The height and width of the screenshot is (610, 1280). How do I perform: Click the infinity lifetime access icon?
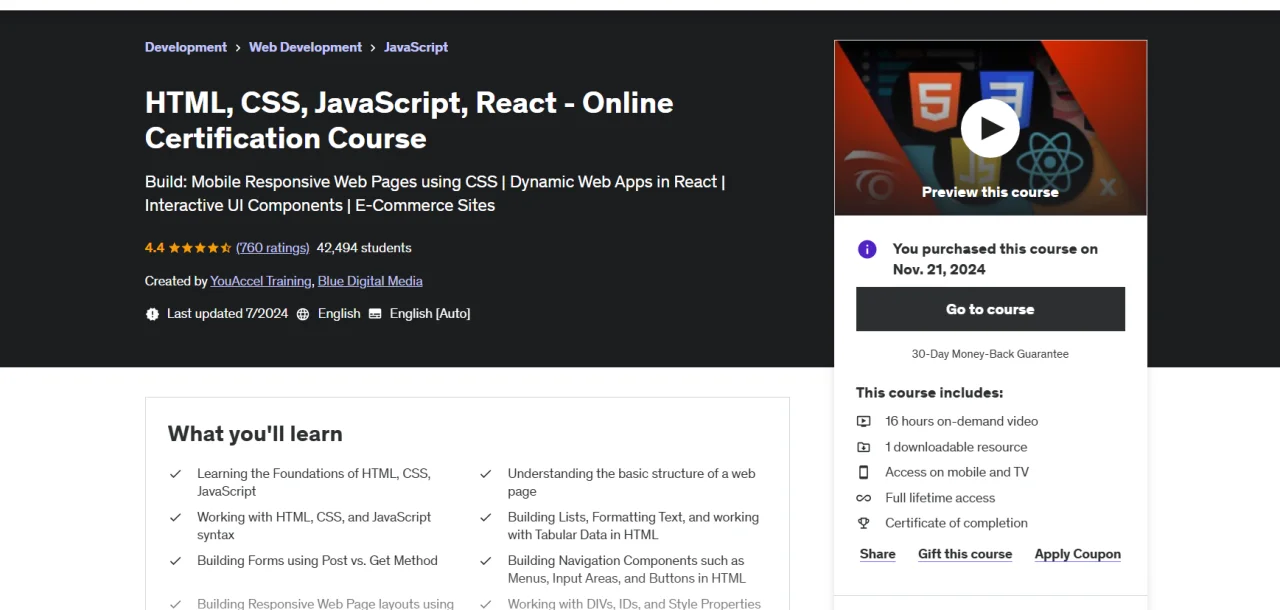864,498
